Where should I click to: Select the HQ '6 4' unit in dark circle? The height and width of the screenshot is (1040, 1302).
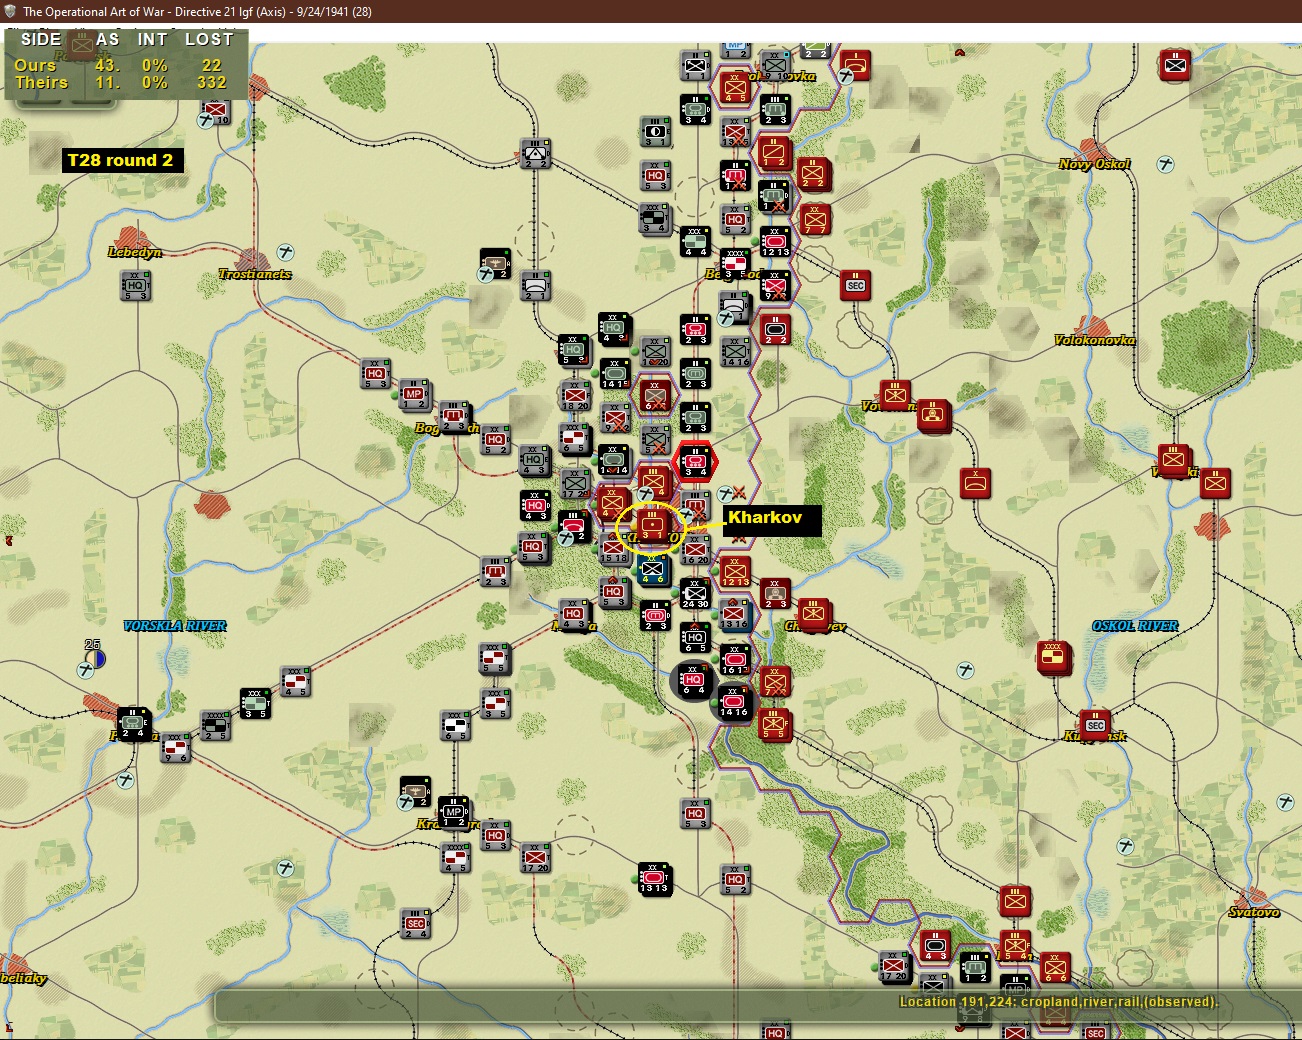pyautogui.click(x=693, y=681)
